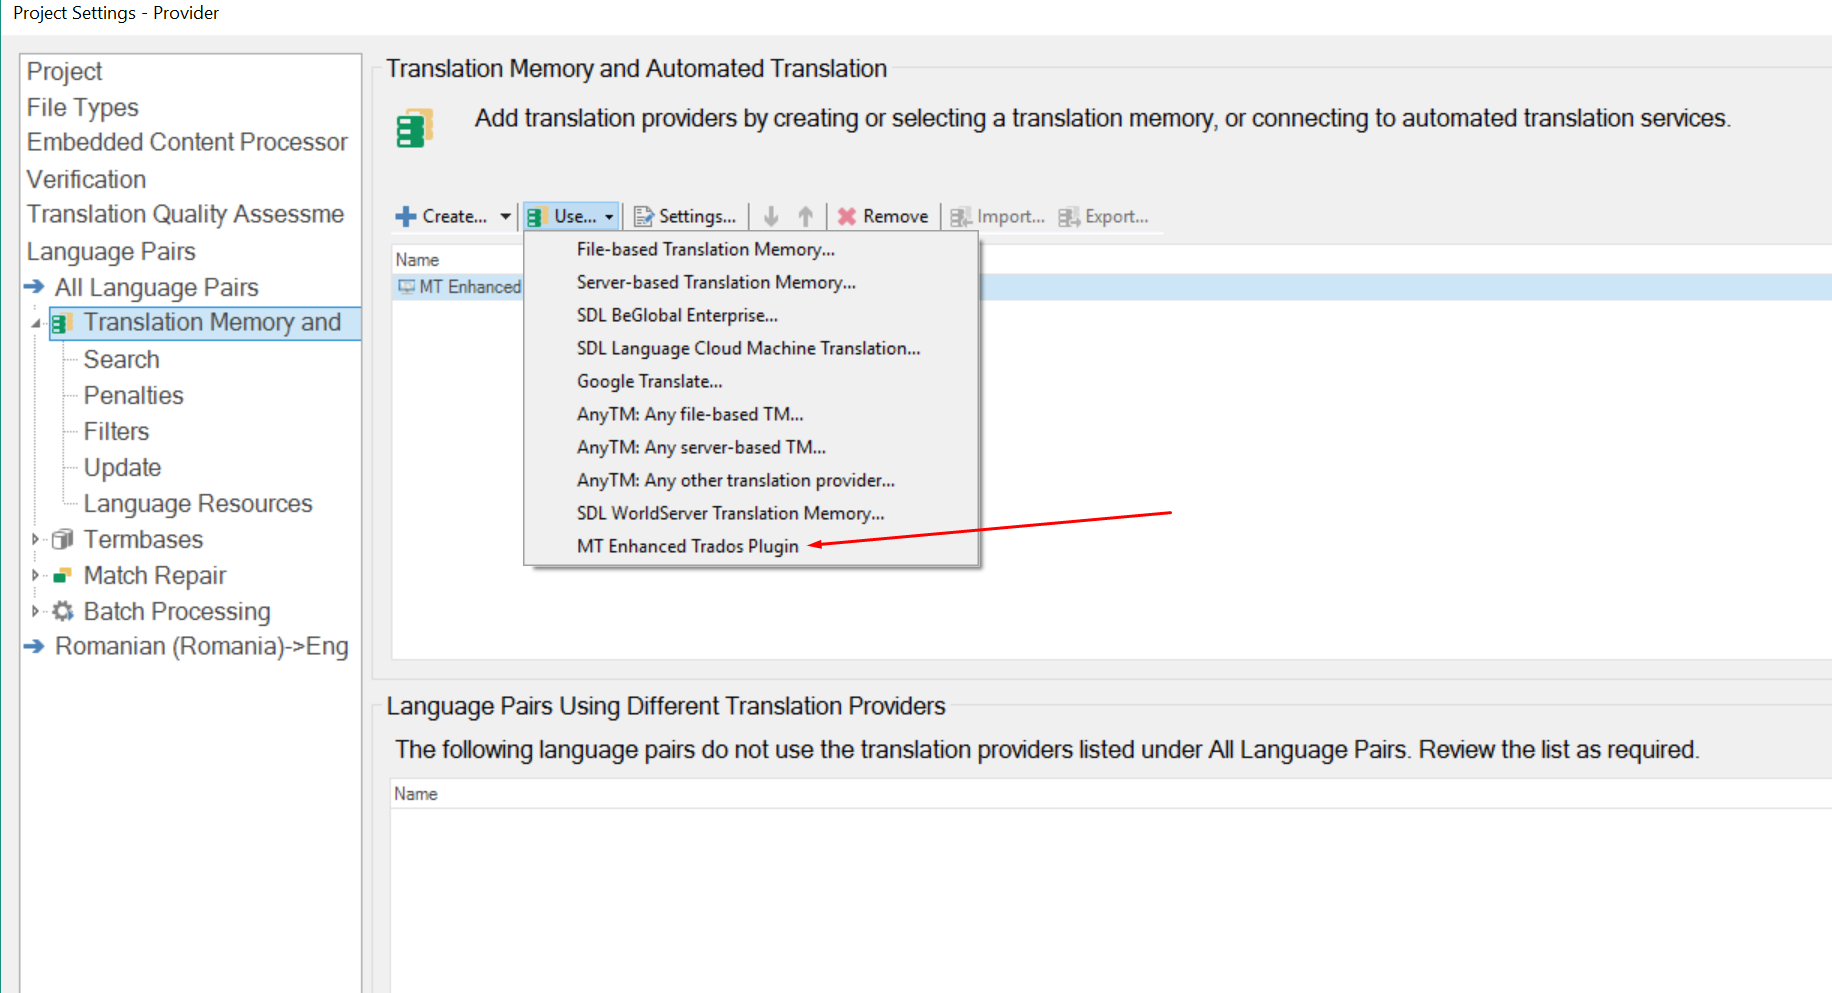
Task: Open the Use dropdown arrow
Action: point(609,216)
